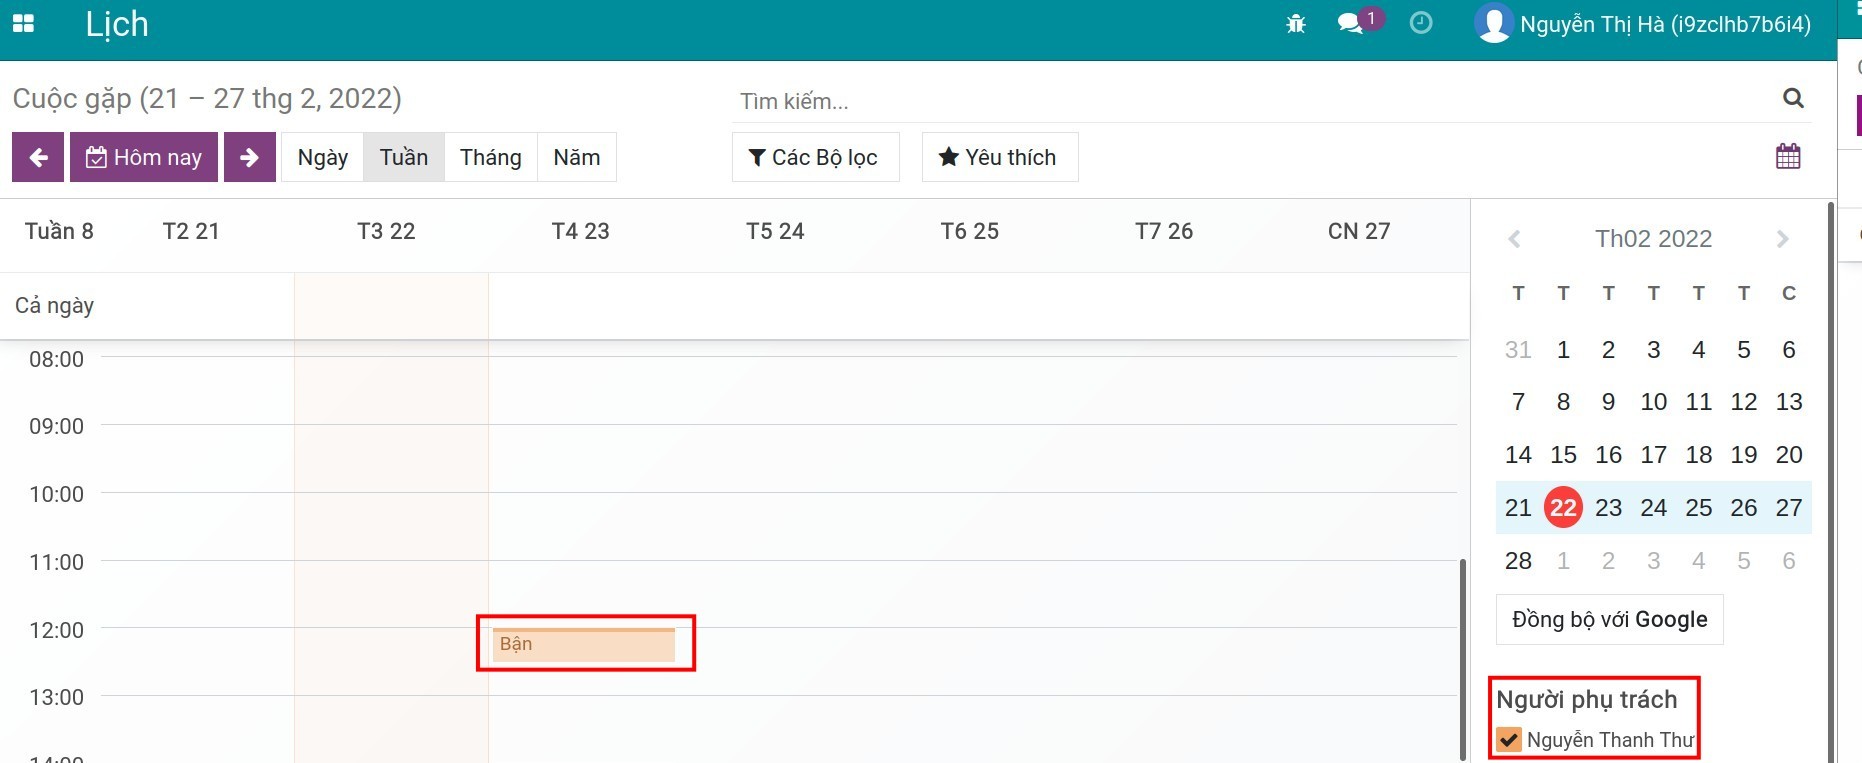Open the conversations chat icon
Screen dimensions: 1862x763
point(1351,24)
